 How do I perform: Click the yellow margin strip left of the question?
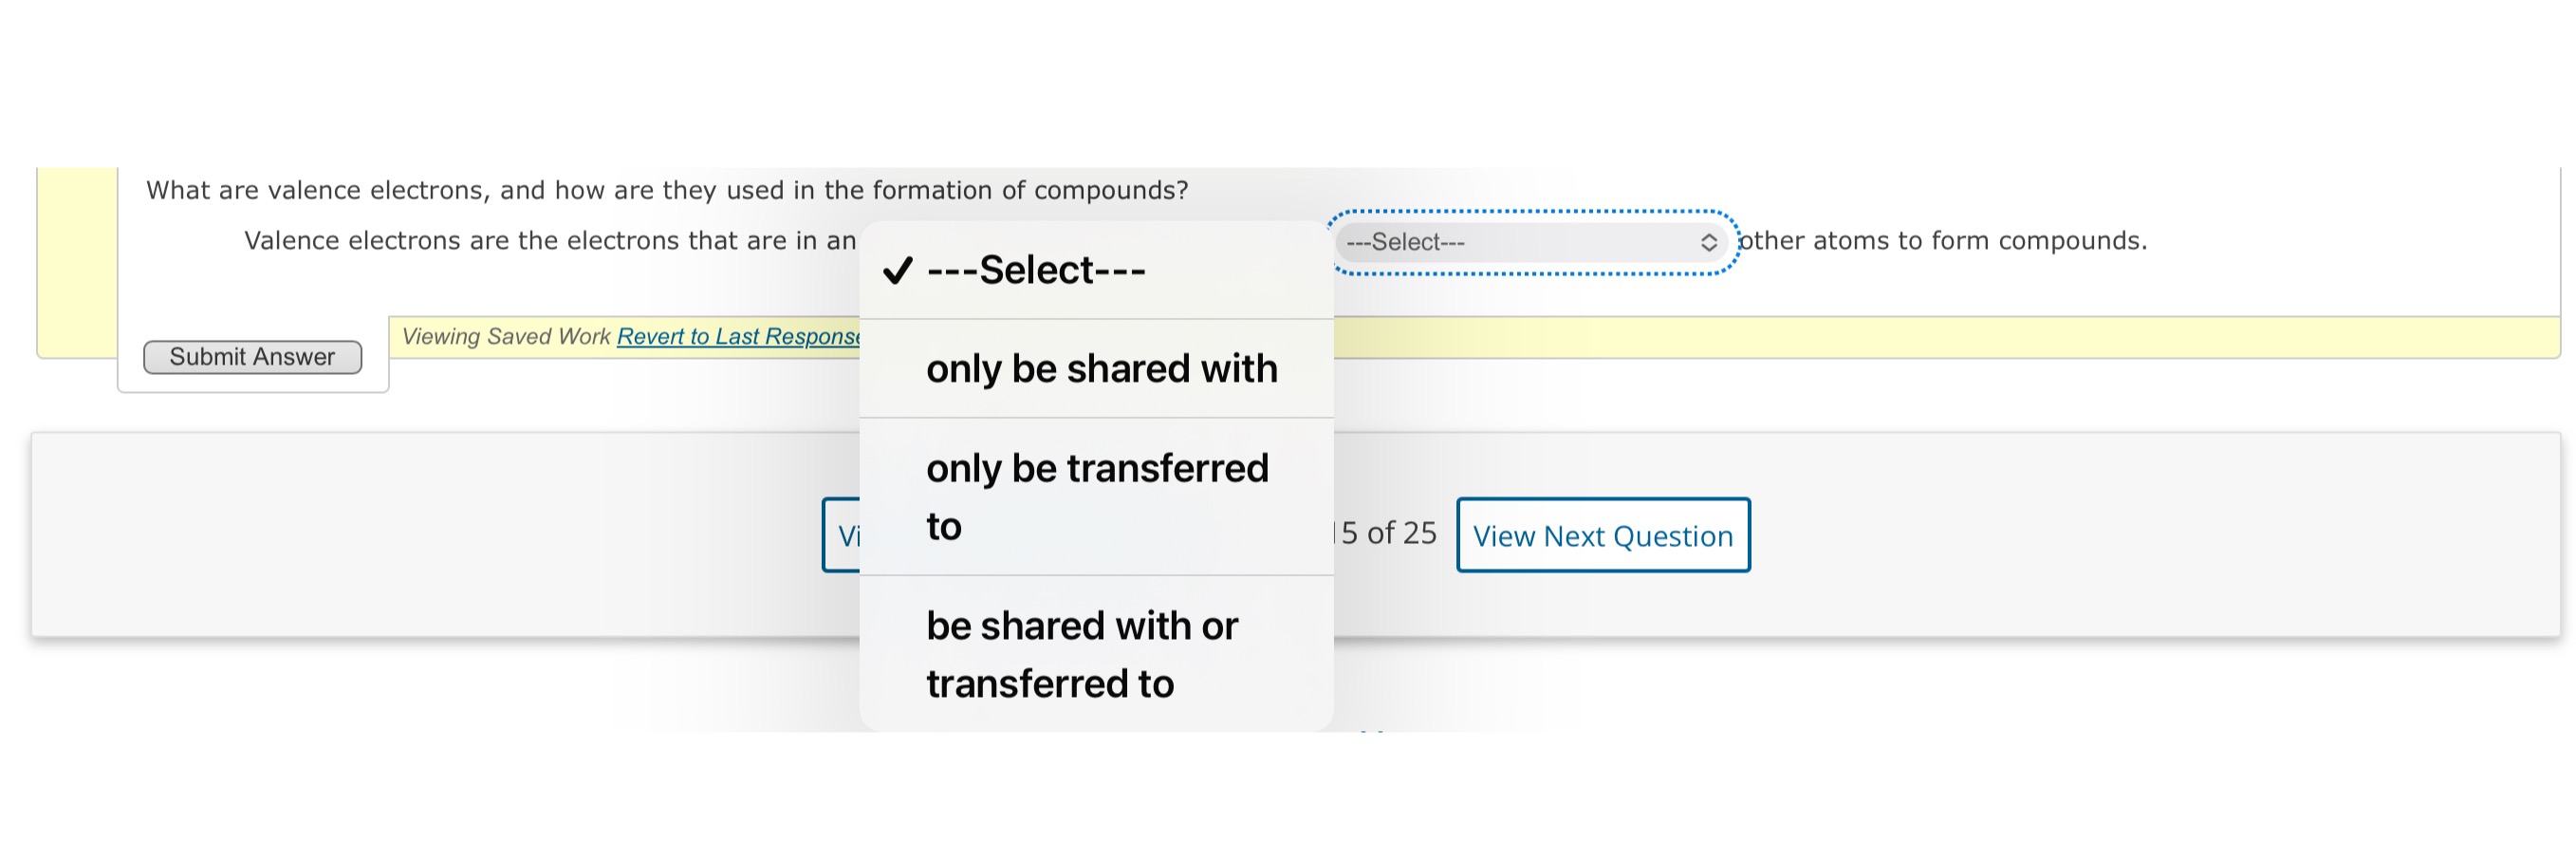coord(77,260)
